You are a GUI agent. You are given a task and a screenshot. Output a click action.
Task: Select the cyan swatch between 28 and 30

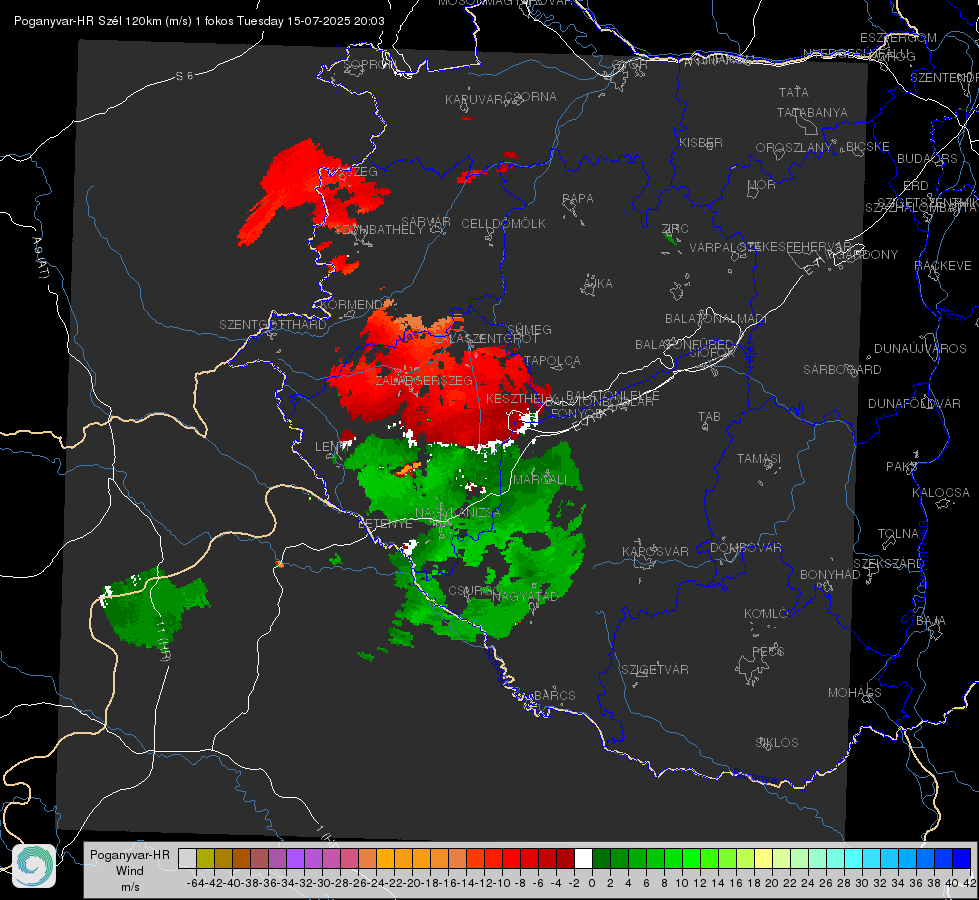[x=853, y=858]
